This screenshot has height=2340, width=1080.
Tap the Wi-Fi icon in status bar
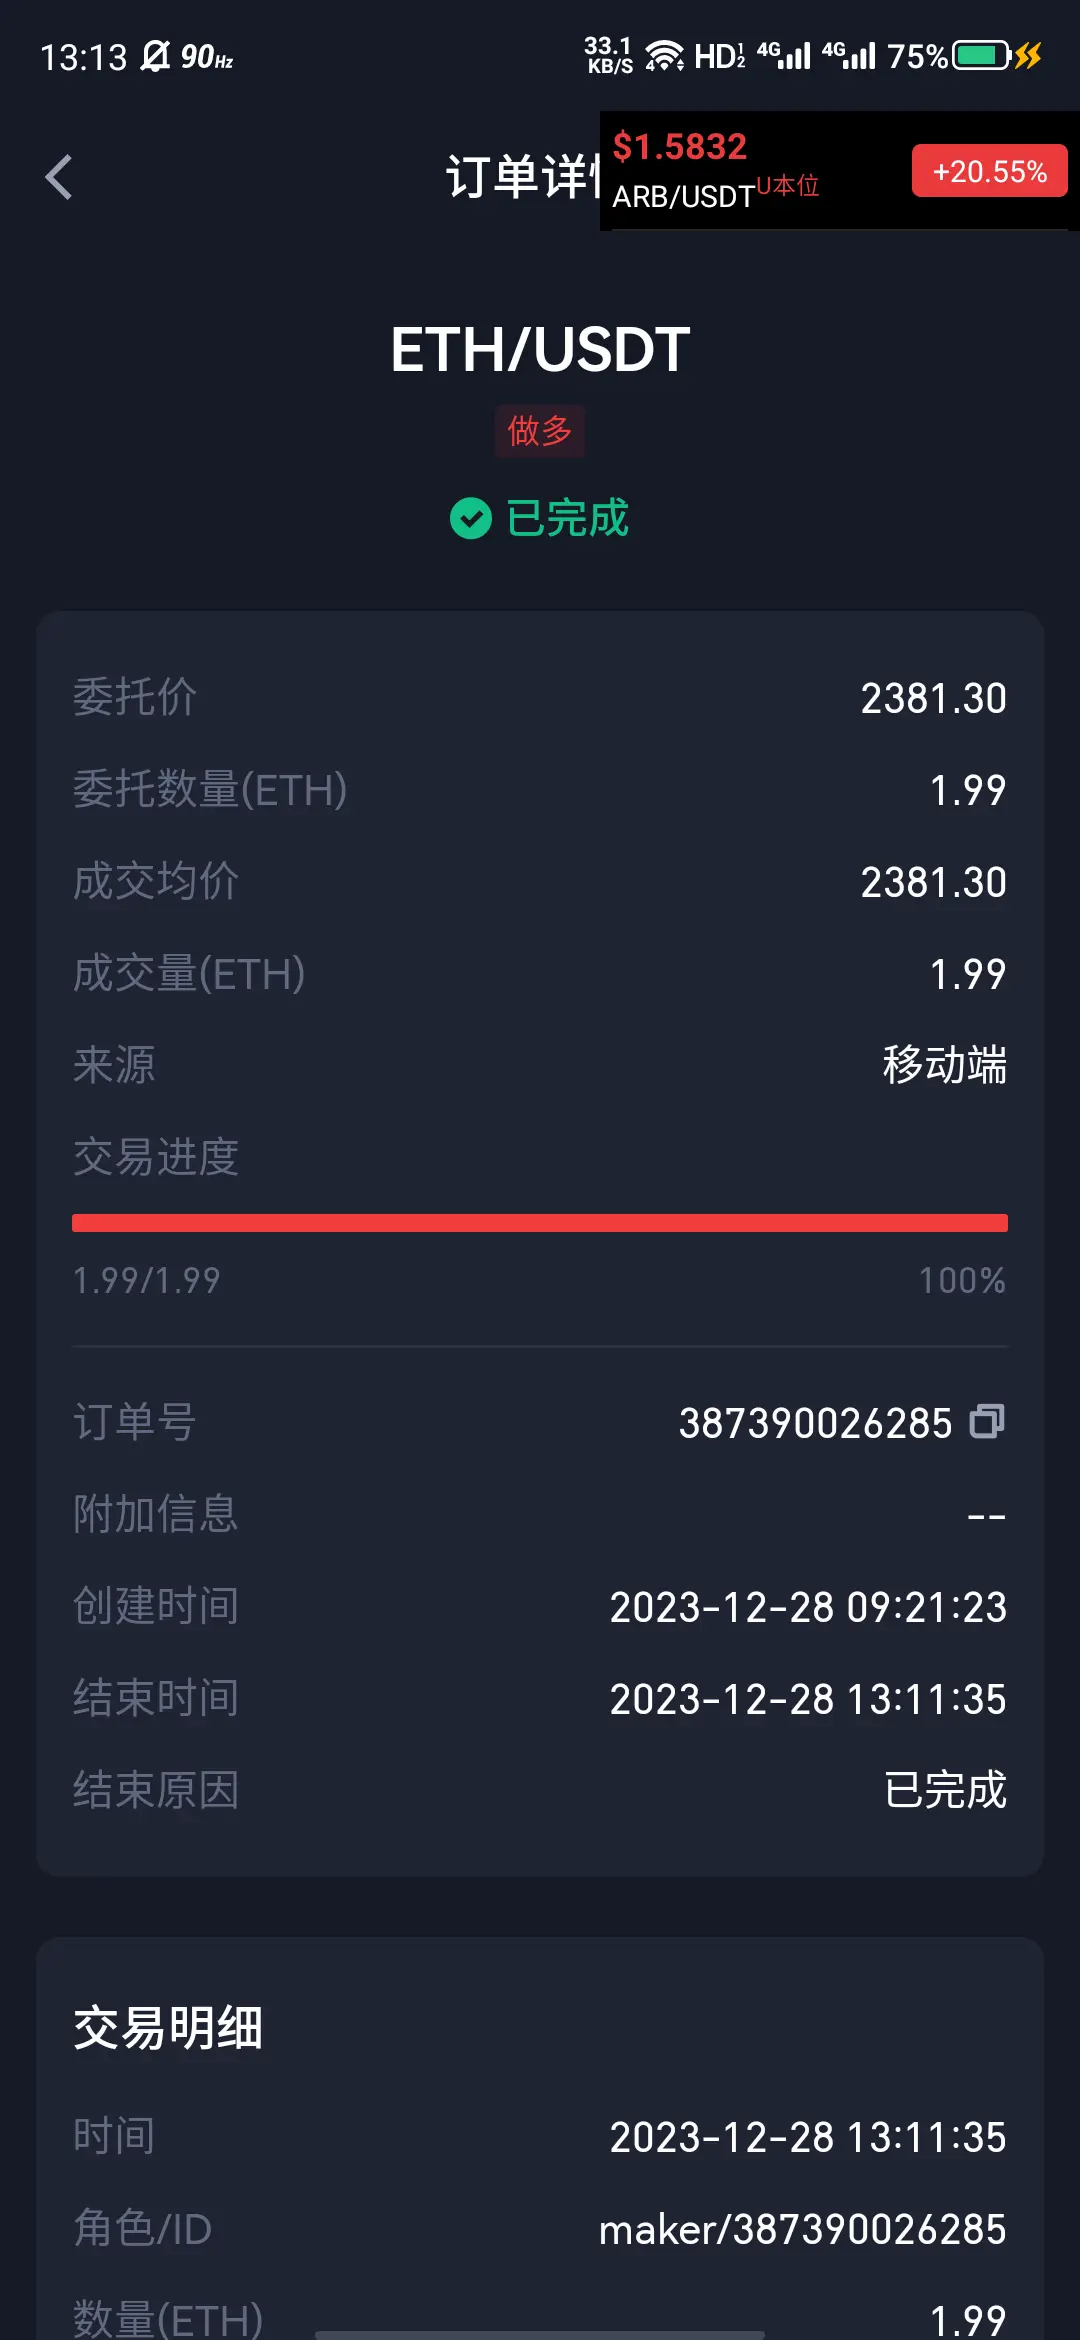click(664, 56)
